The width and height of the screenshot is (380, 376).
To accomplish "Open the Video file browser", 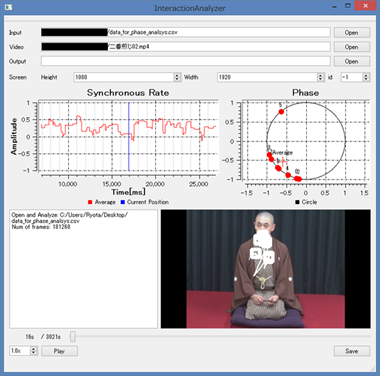I will 352,47.
